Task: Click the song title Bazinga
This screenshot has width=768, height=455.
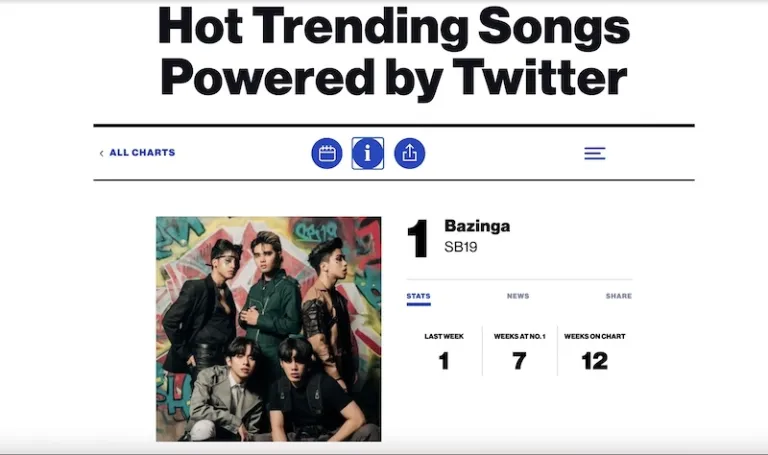Action: [477, 226]
